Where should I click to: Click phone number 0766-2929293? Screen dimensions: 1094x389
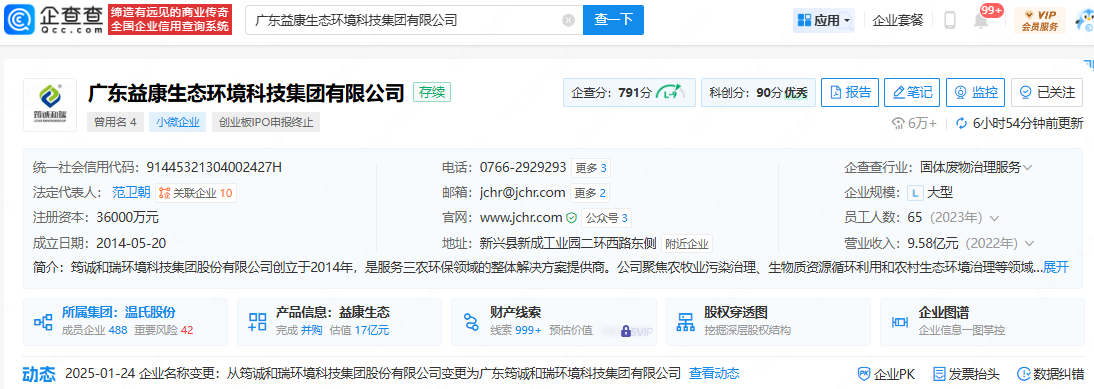pyautogui.click(x=523, y=167)
